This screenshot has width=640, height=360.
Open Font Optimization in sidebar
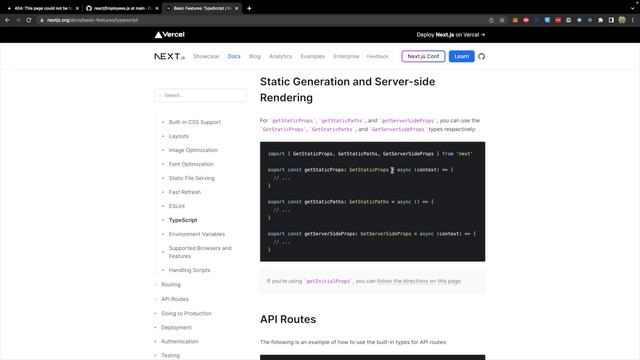point(191,164)
